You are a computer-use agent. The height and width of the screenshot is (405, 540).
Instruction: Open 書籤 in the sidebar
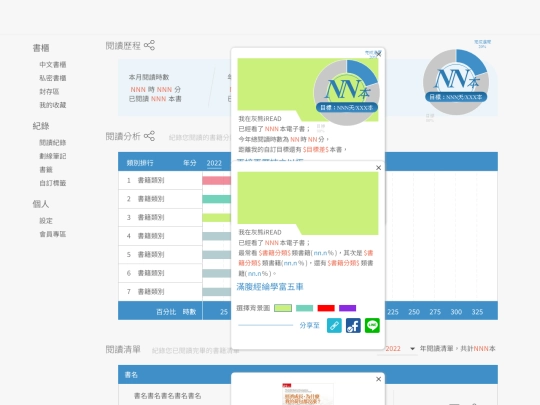pos(46,169)
